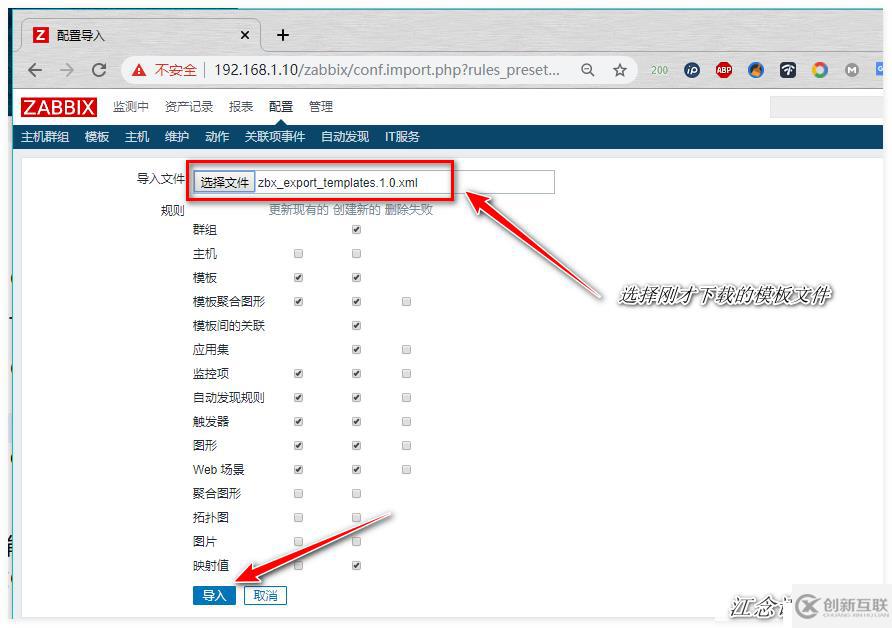The height and width of the screenshot is (628, 892).
Task: Click the Zabbix search field at top right
Action: pos(826,107)
